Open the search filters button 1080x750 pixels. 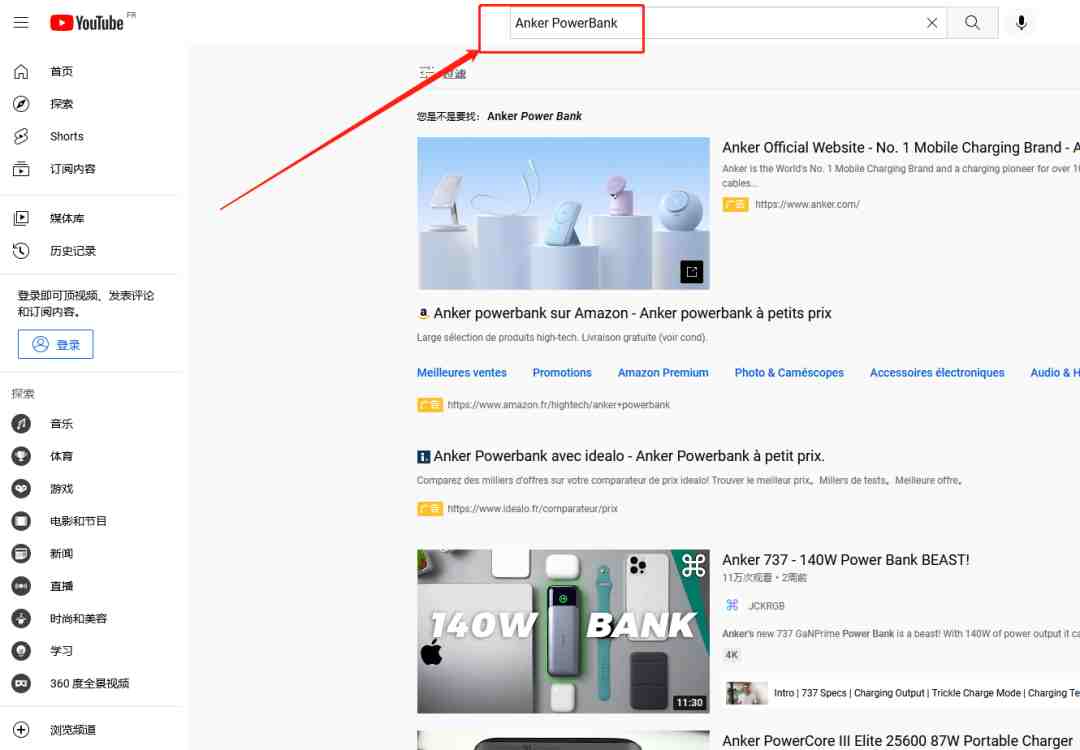pos(442,73)
